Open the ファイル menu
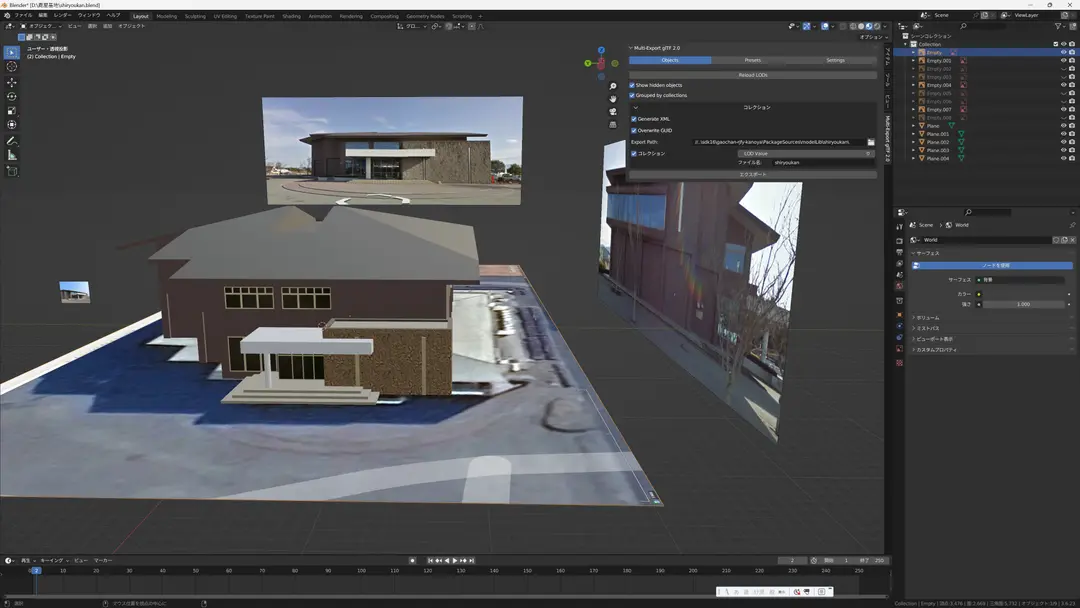This screenshot has width=1080, height=608. point(23,15)
